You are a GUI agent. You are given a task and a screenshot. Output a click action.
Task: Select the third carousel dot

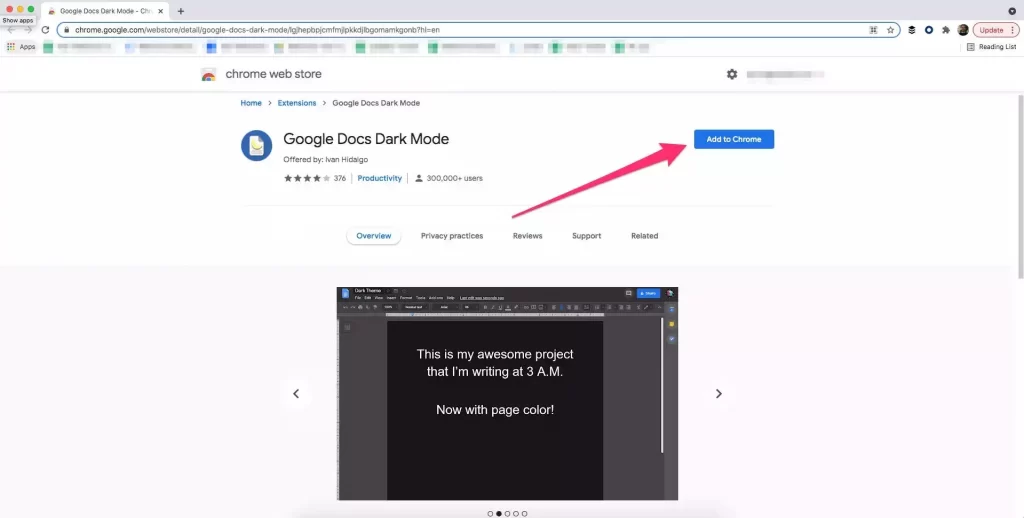coord(507,513)
